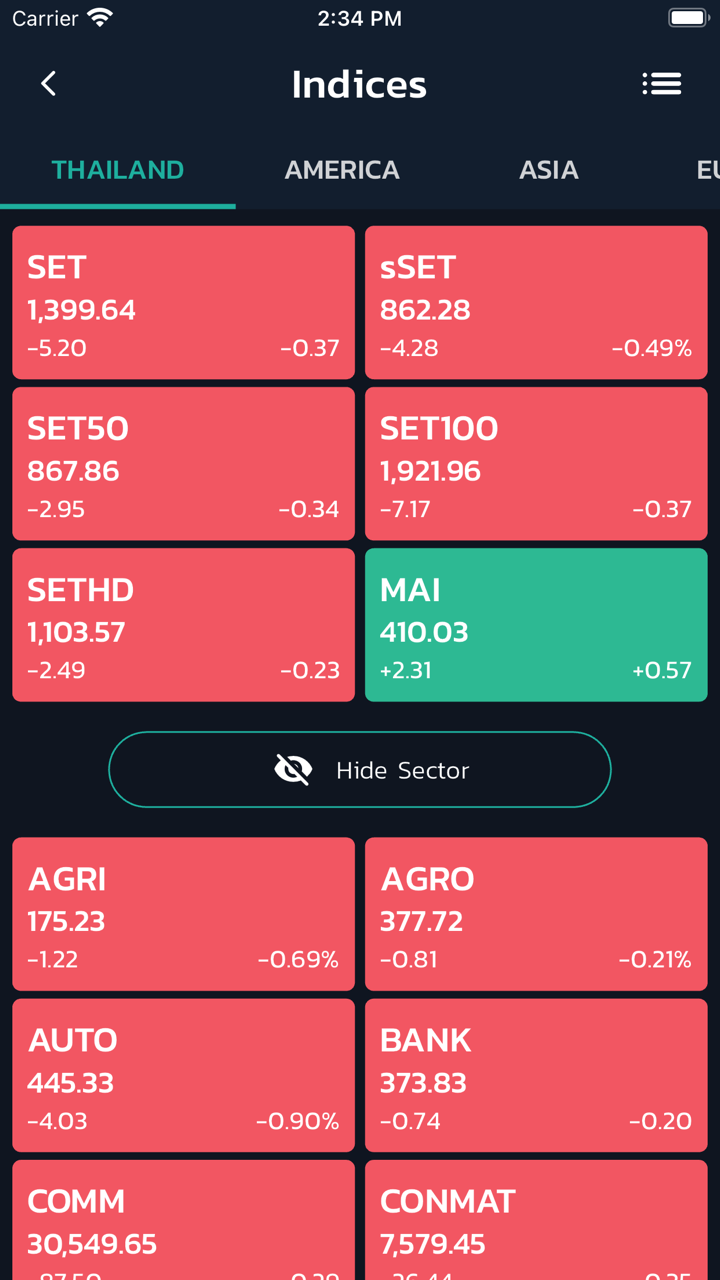Switch to the ASIA tab

pos(548,170)
